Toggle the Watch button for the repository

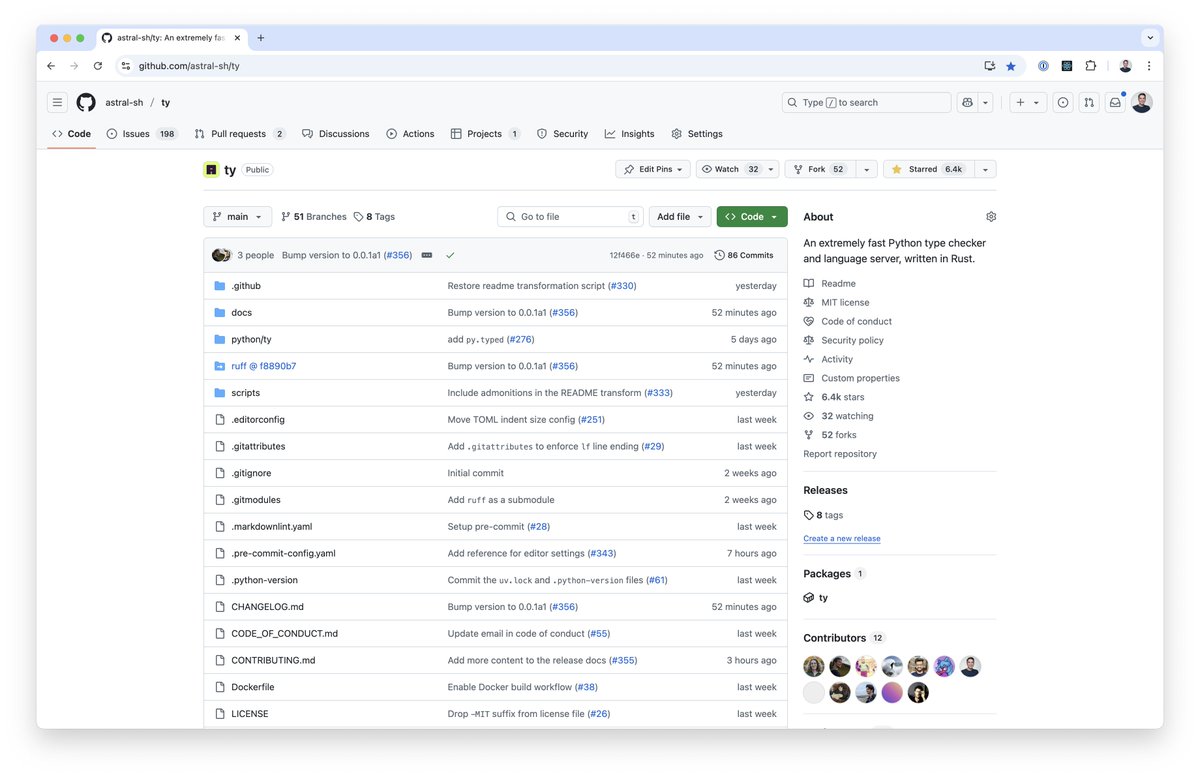tap(739, 169)
